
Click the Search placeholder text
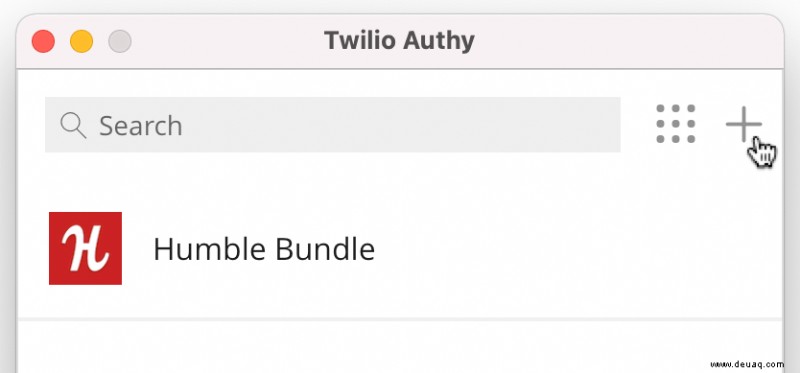click(x=140, y=126)
